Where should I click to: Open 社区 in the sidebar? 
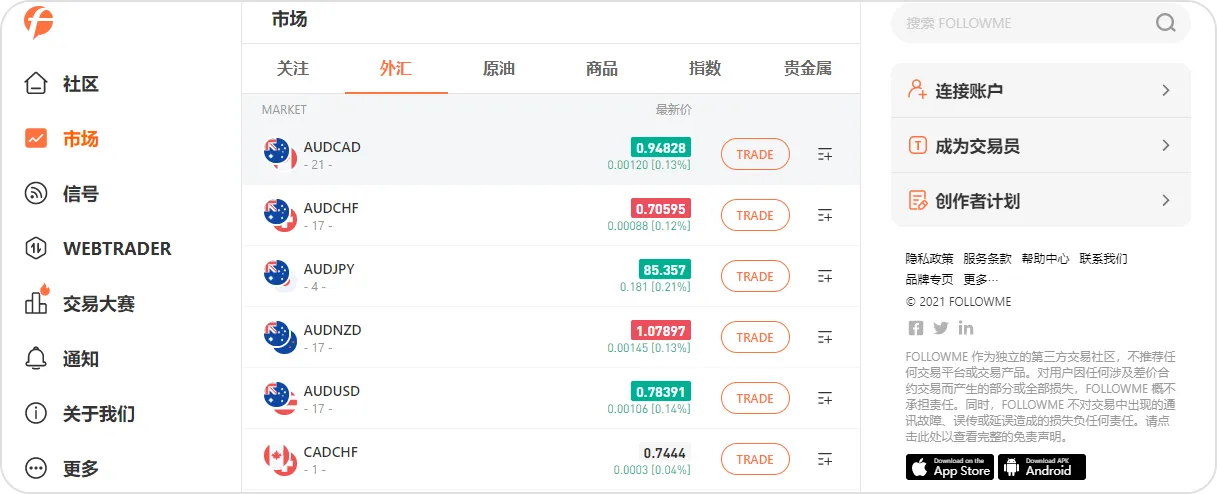click(62, 84)
